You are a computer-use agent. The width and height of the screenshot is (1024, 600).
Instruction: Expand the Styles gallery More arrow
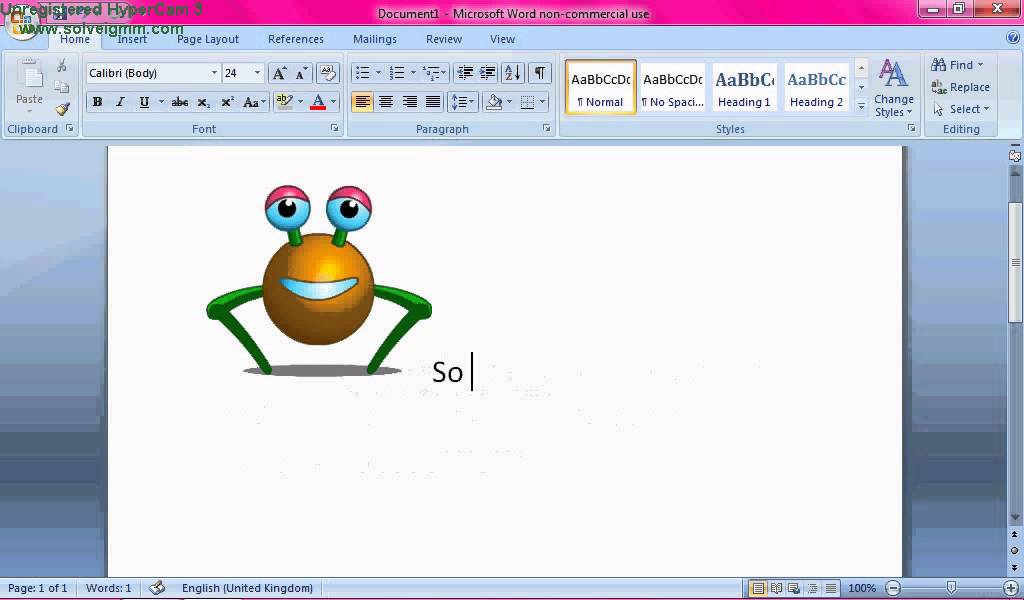[861, 105]
